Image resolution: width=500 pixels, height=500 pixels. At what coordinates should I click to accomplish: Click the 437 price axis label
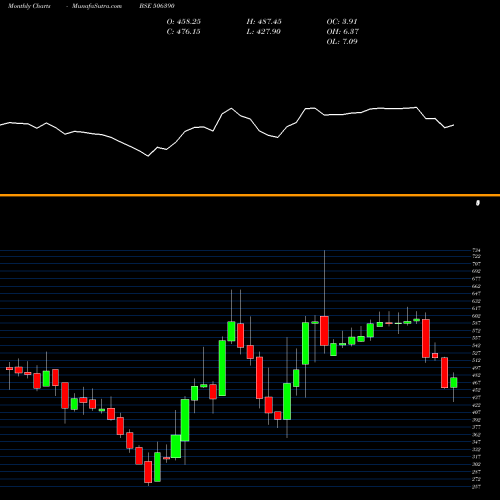tap(476, 397)
